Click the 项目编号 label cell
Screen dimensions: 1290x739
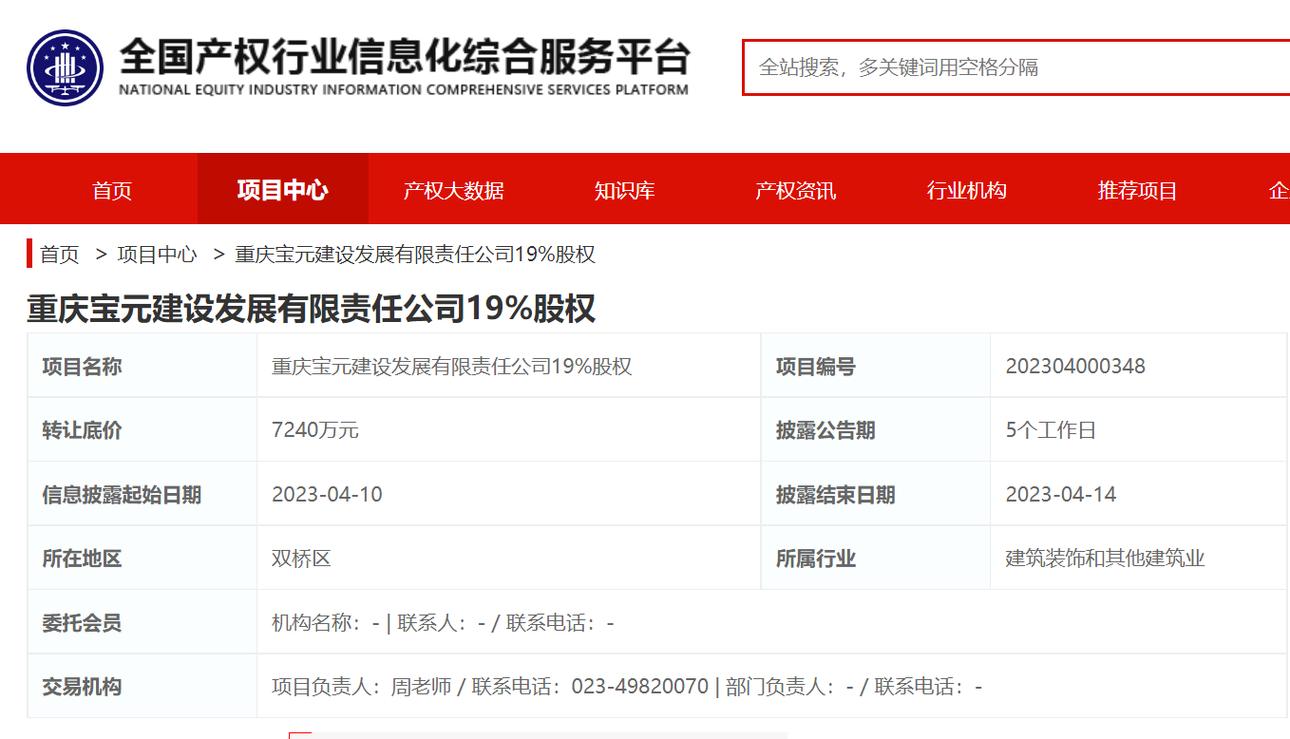(876, 366)
